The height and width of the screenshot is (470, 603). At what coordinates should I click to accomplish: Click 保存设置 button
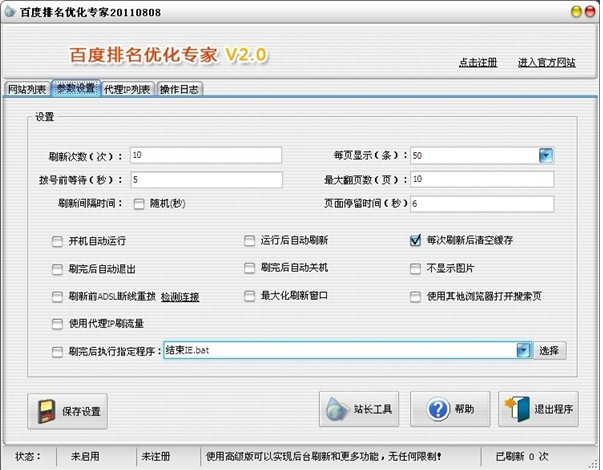click(x=68, y=412)
